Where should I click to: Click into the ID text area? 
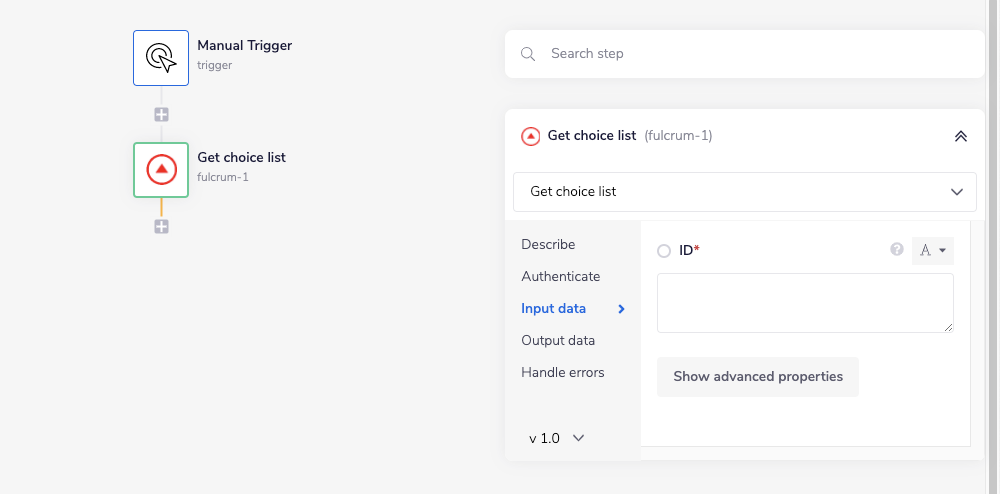tap(804, 302)
